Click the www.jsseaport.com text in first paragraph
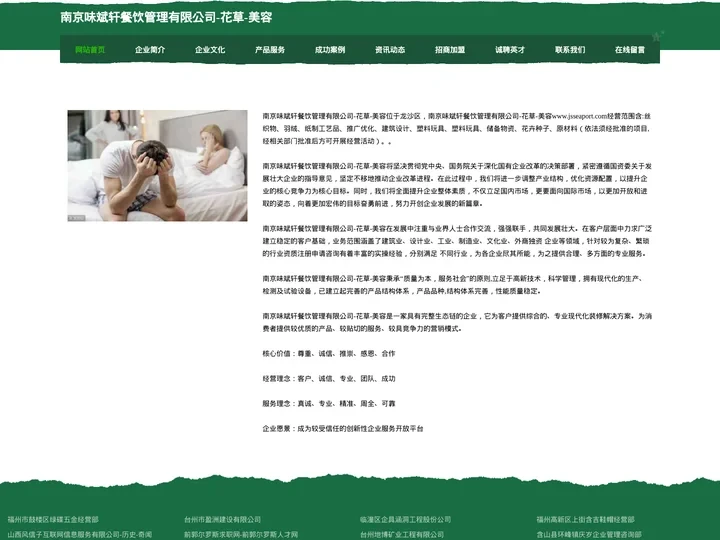Screen dimensions: 720x540 (x=579, y=116)
